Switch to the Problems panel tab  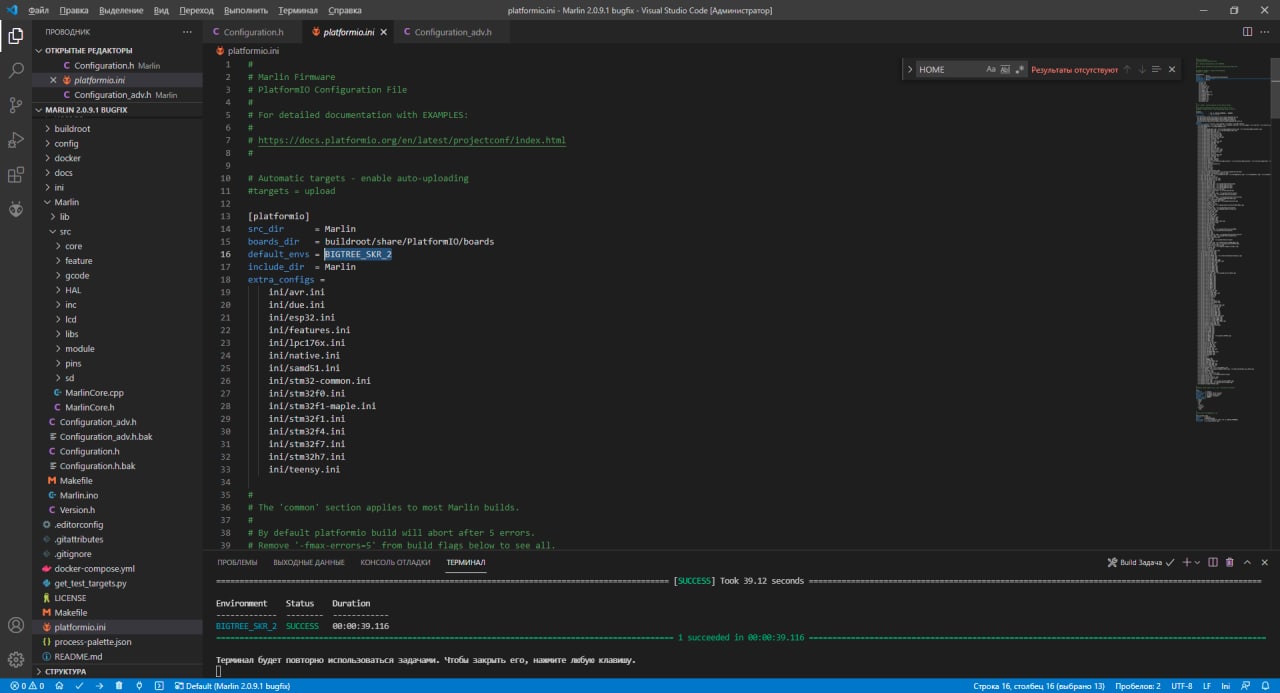coord(237,563)
